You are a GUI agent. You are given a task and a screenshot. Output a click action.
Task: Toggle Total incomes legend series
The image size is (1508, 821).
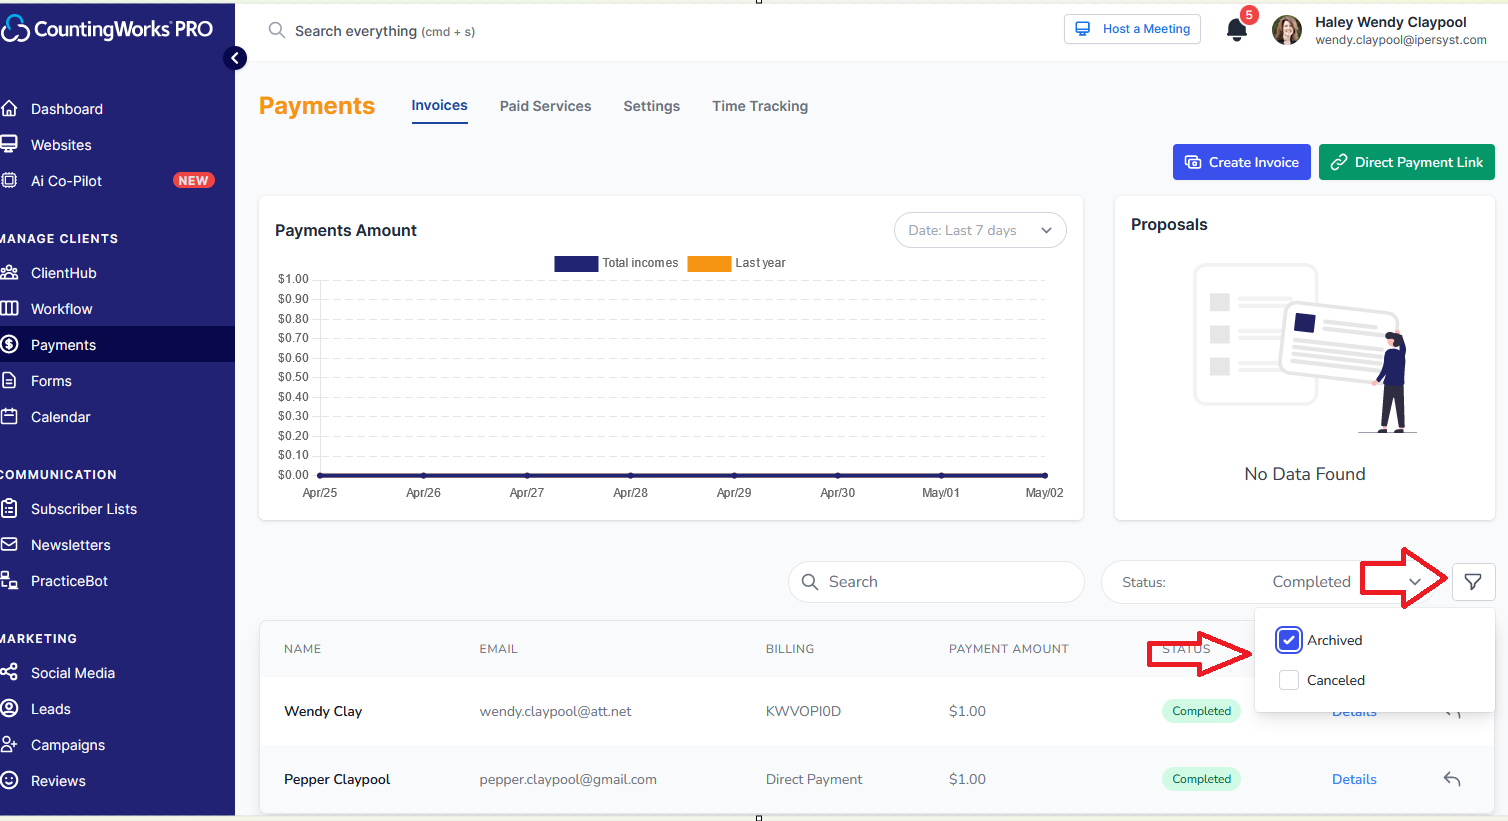tap(616, 263)
